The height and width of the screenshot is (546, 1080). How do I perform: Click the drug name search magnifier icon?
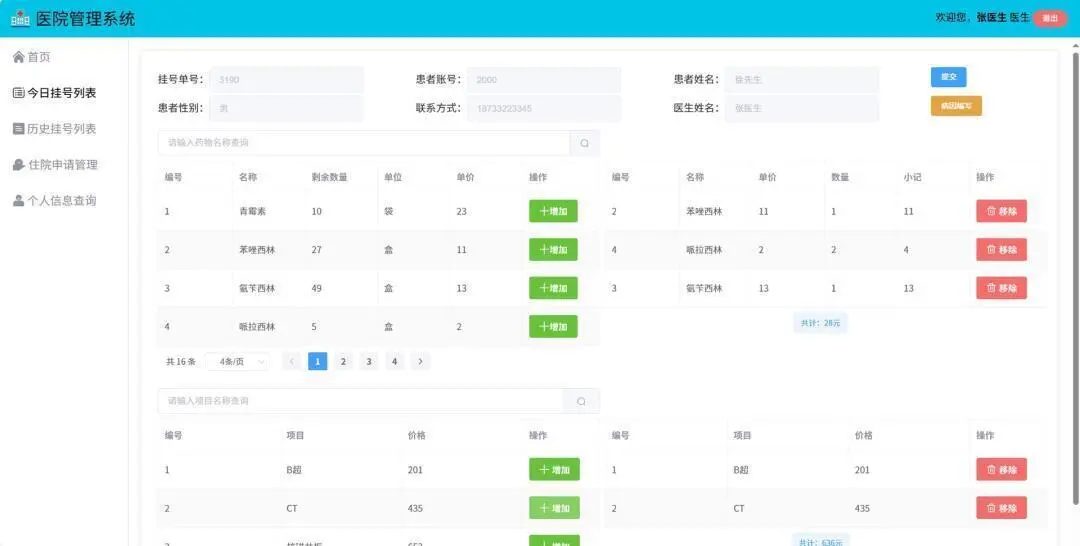pyautogui.click(x=585, y=143)
